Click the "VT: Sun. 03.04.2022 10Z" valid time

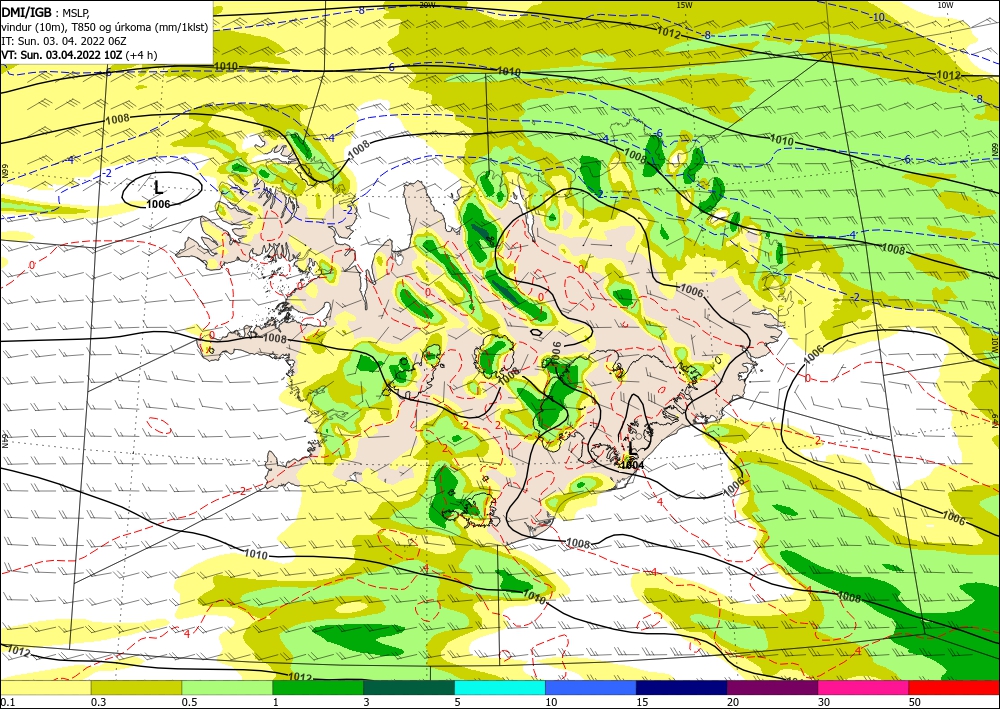61,55
